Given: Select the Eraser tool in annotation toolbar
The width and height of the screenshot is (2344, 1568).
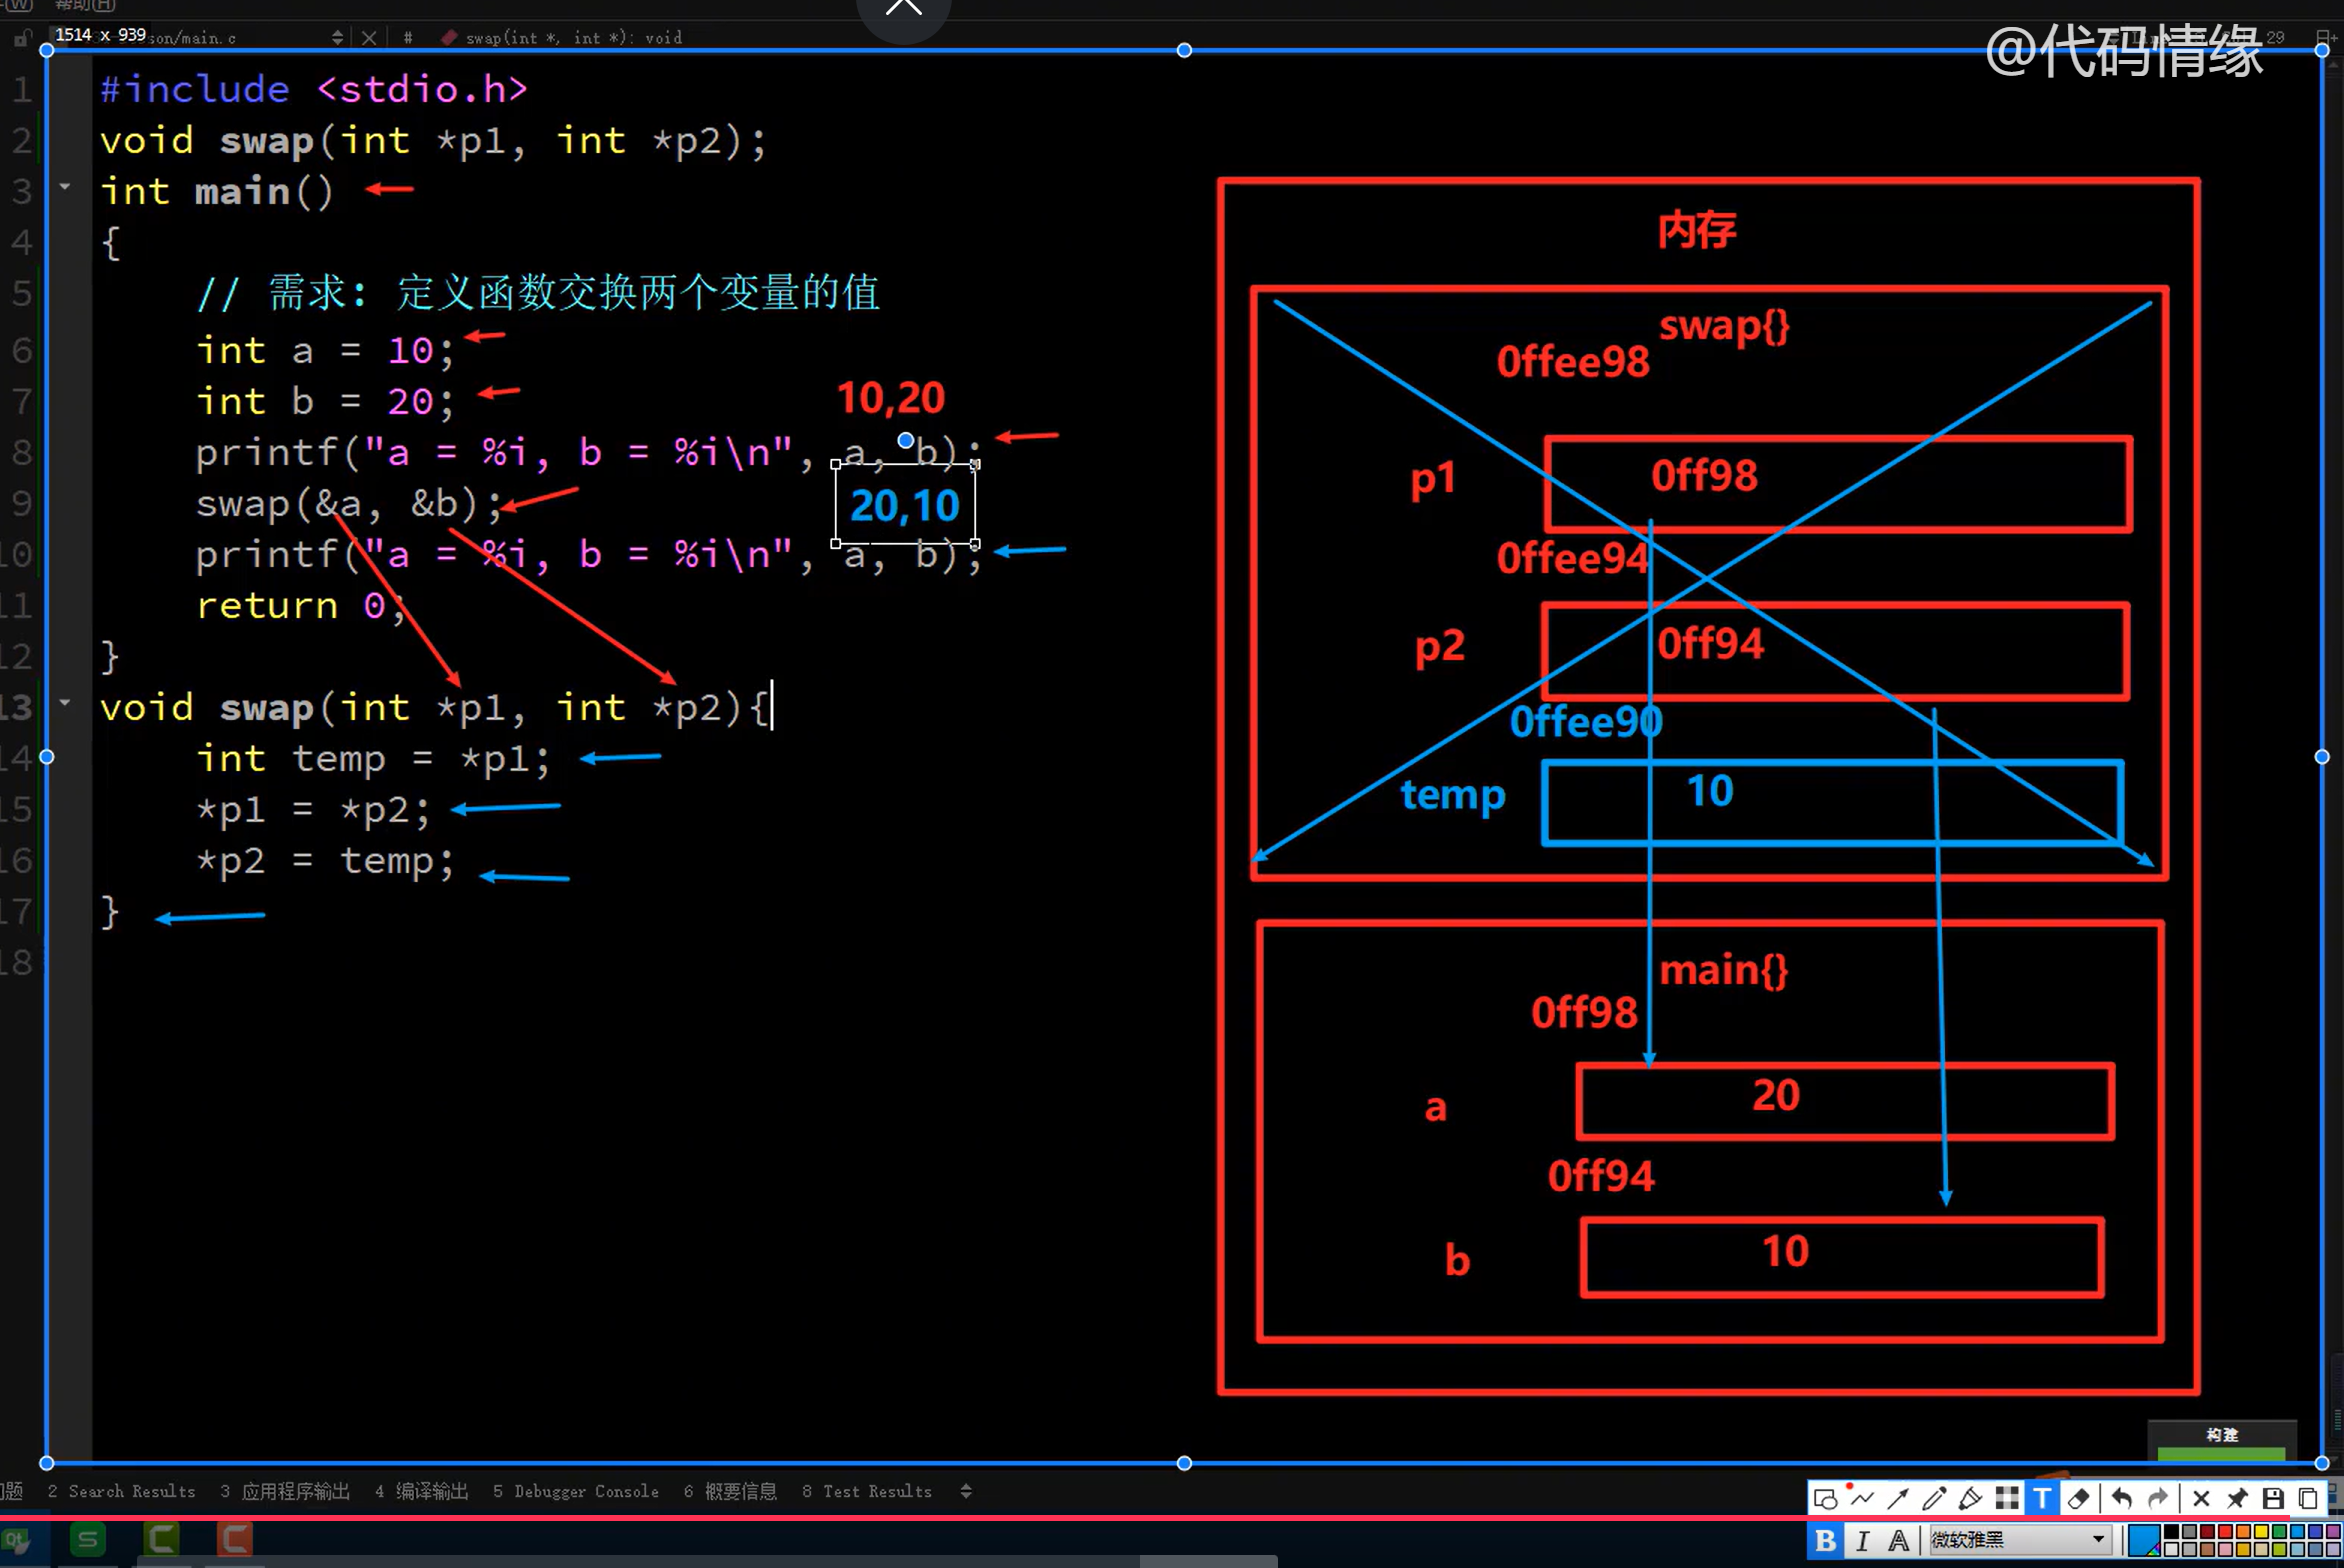Looking at the screenshot, I should coord(2078,1498).
